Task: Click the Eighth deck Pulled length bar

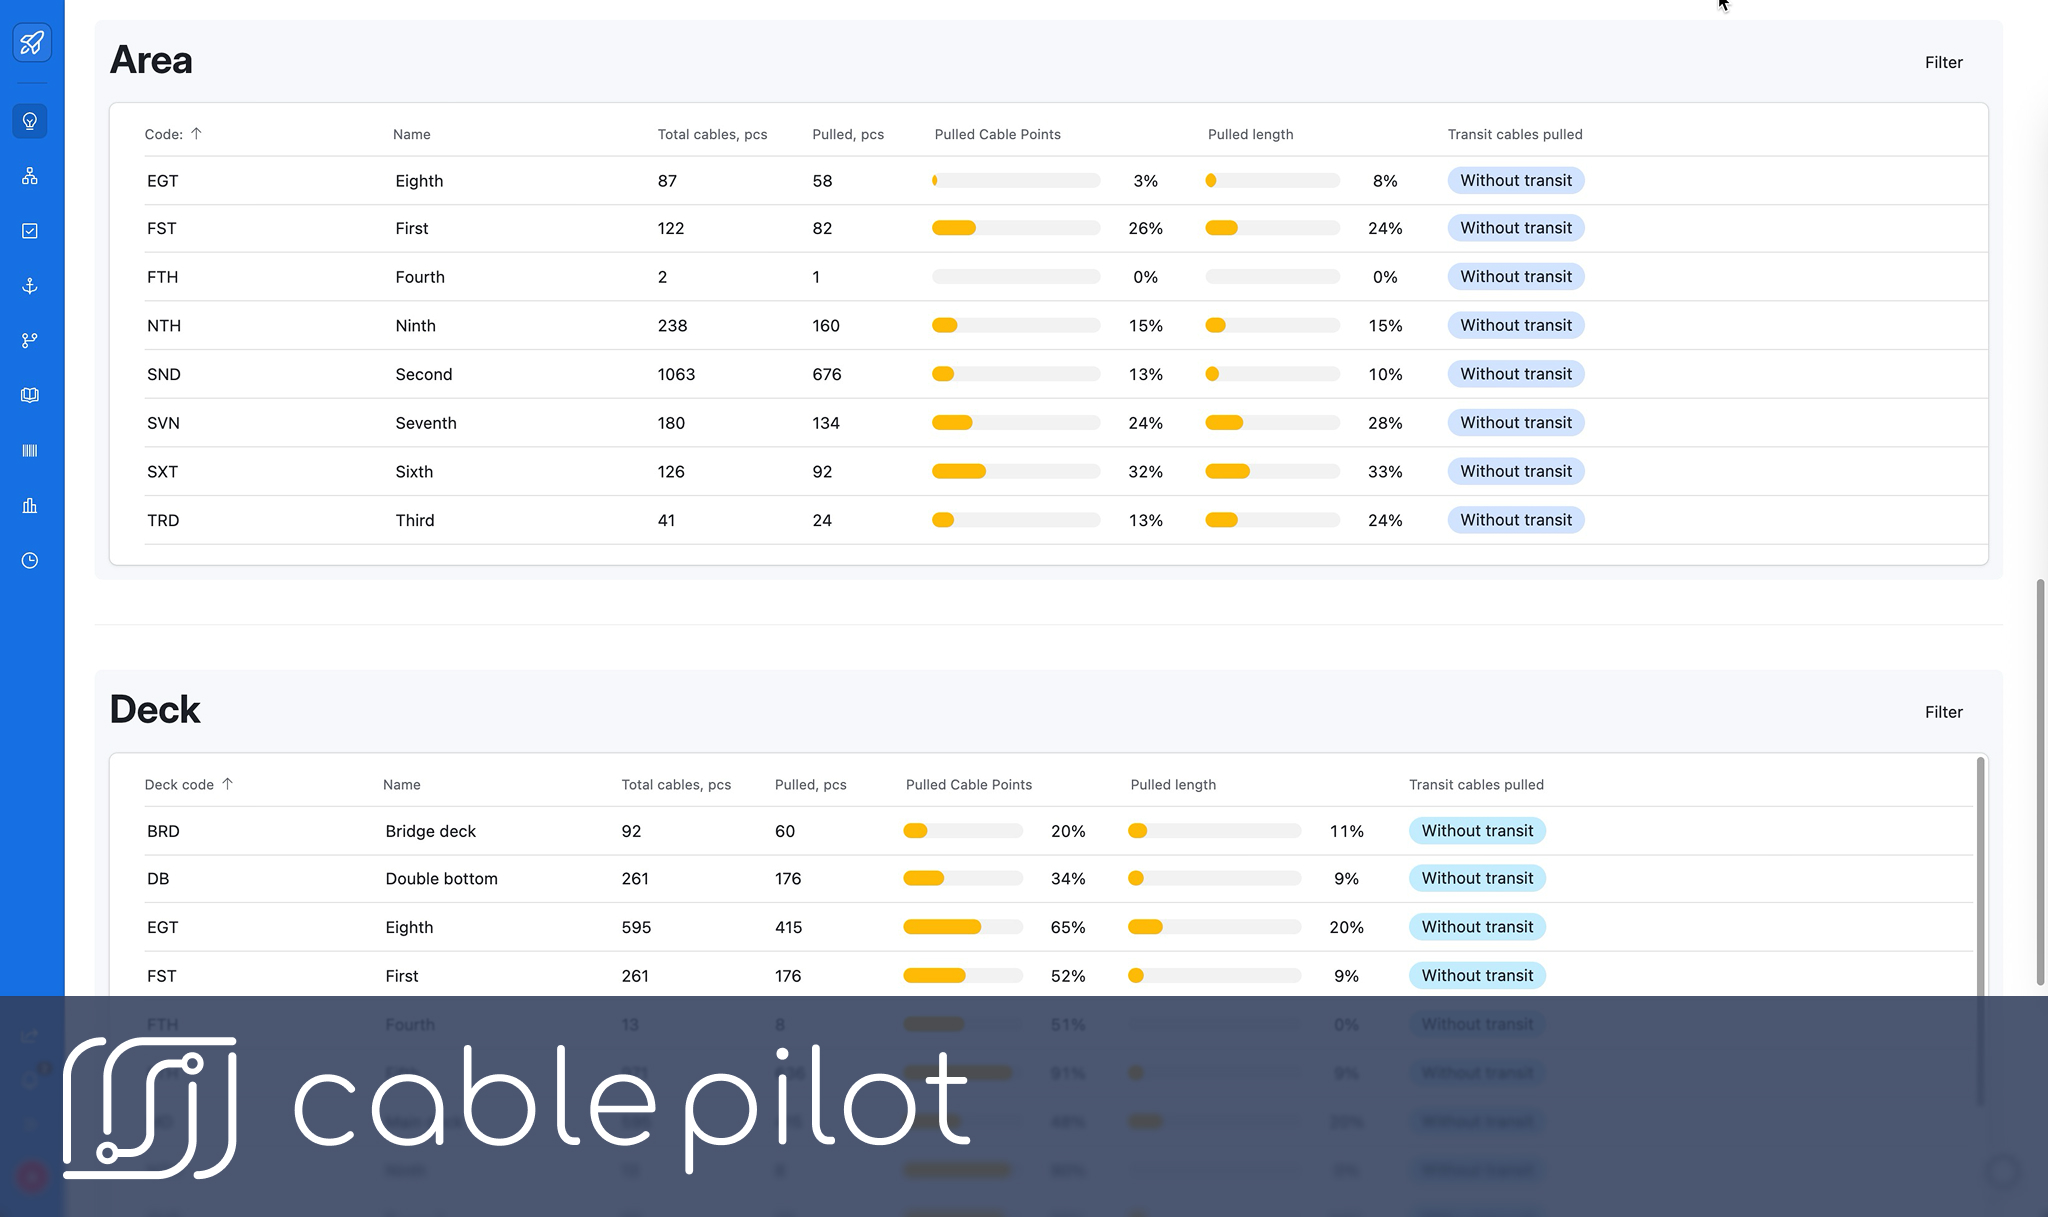Action: (1214, 927)
